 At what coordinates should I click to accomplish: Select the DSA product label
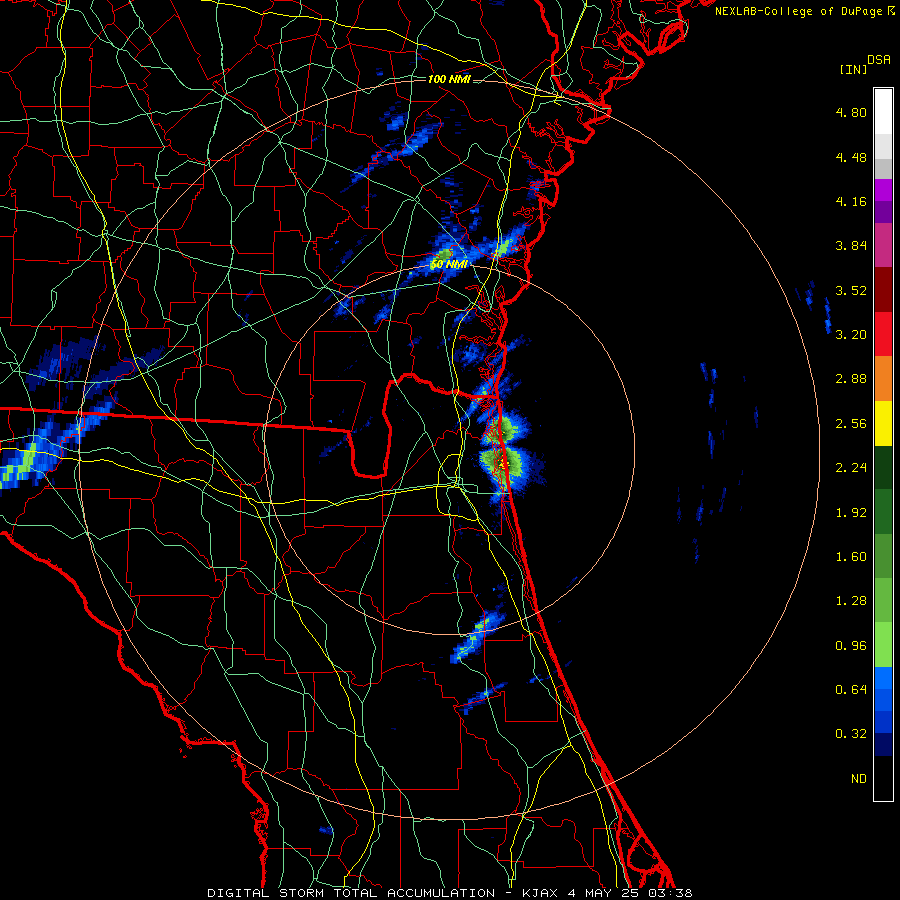pyautogui.click(x=879, y=60)
